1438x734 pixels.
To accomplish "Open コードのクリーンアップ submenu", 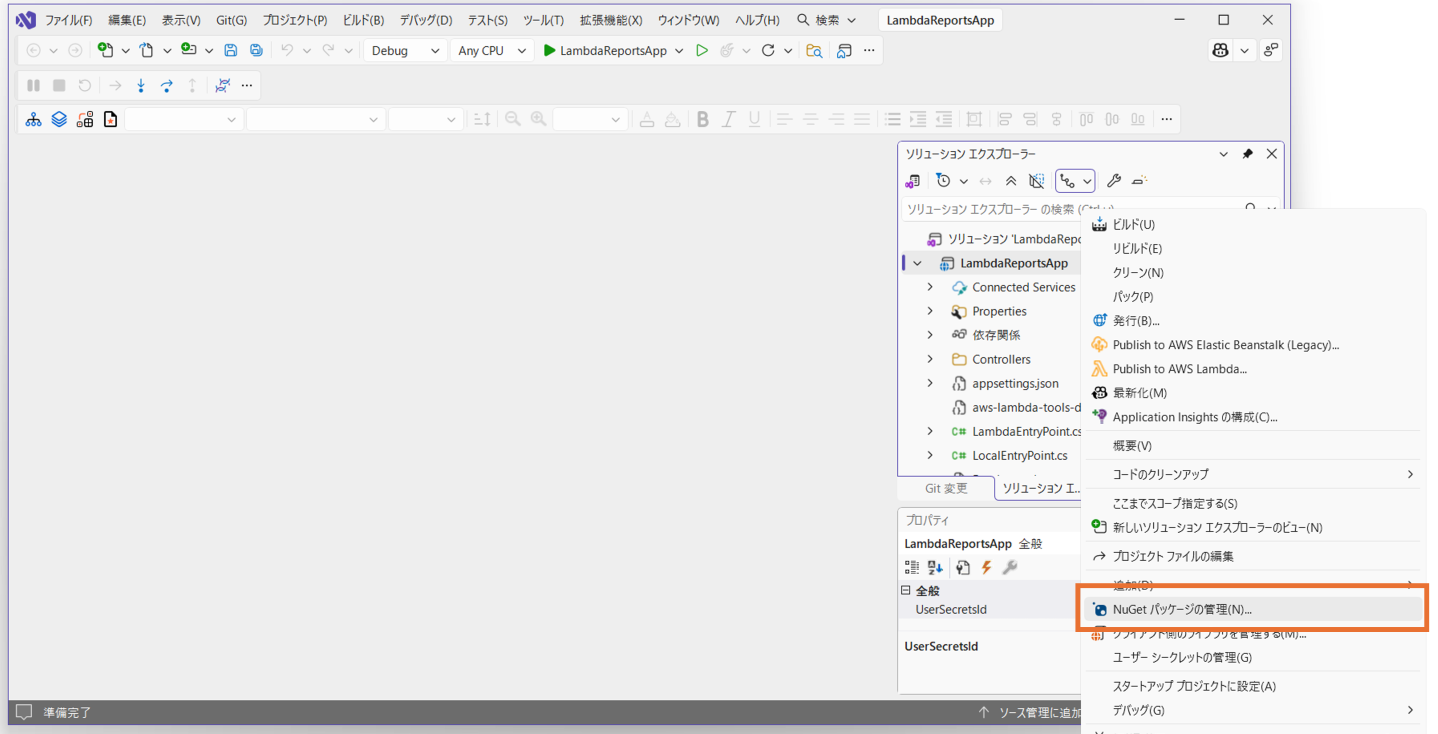I will pyautogui.click(x=1252, y=474).
